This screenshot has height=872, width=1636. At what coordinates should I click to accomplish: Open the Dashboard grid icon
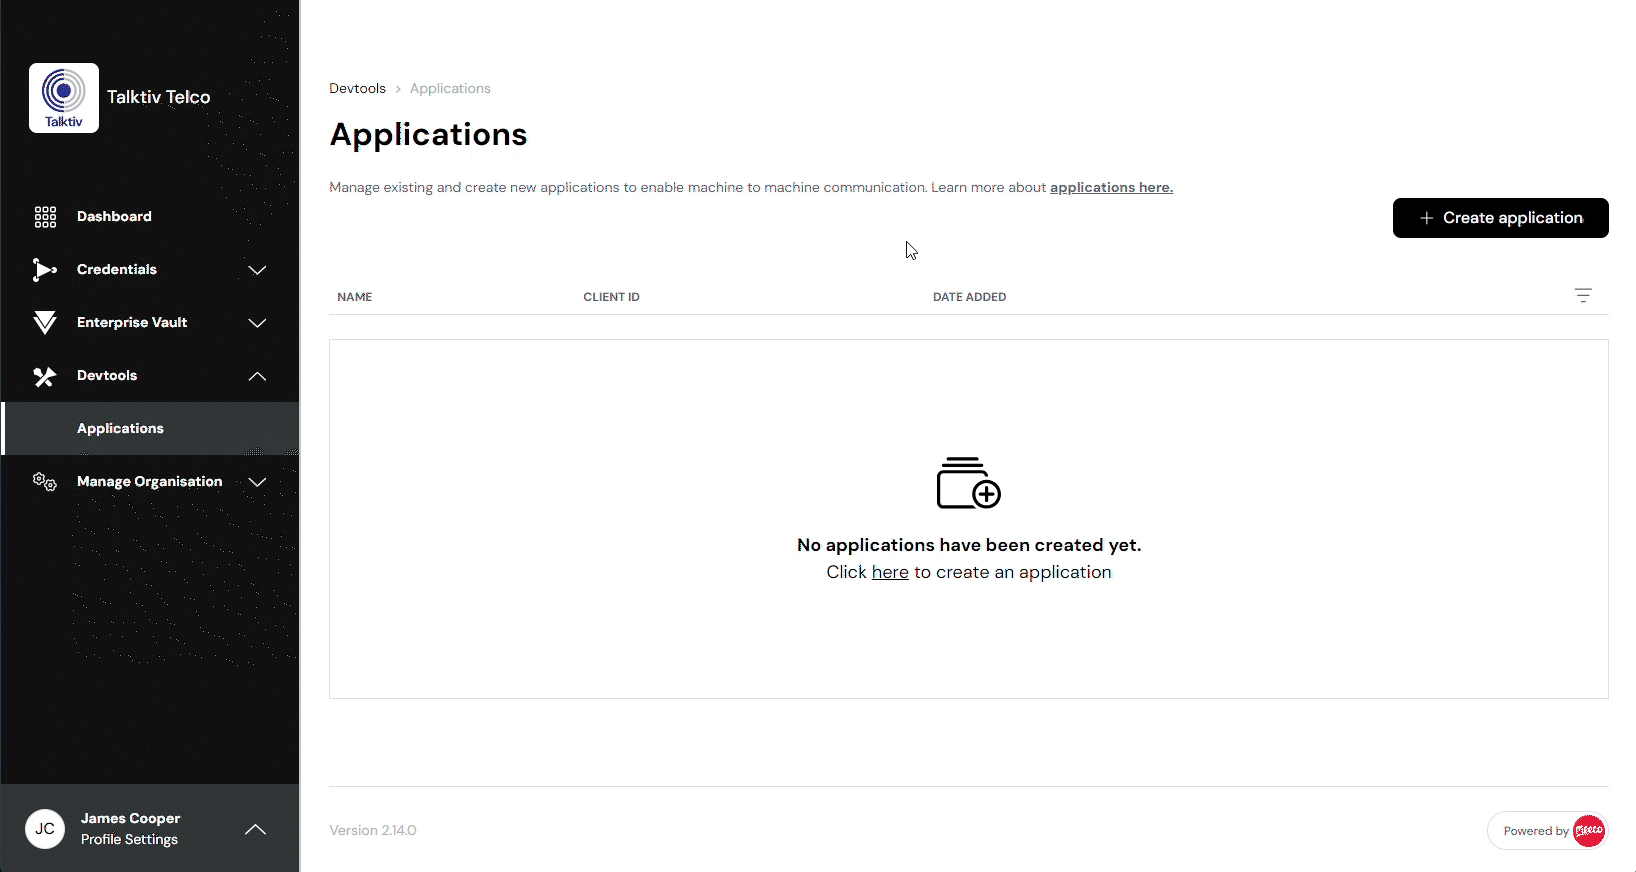tap(45, 217)
